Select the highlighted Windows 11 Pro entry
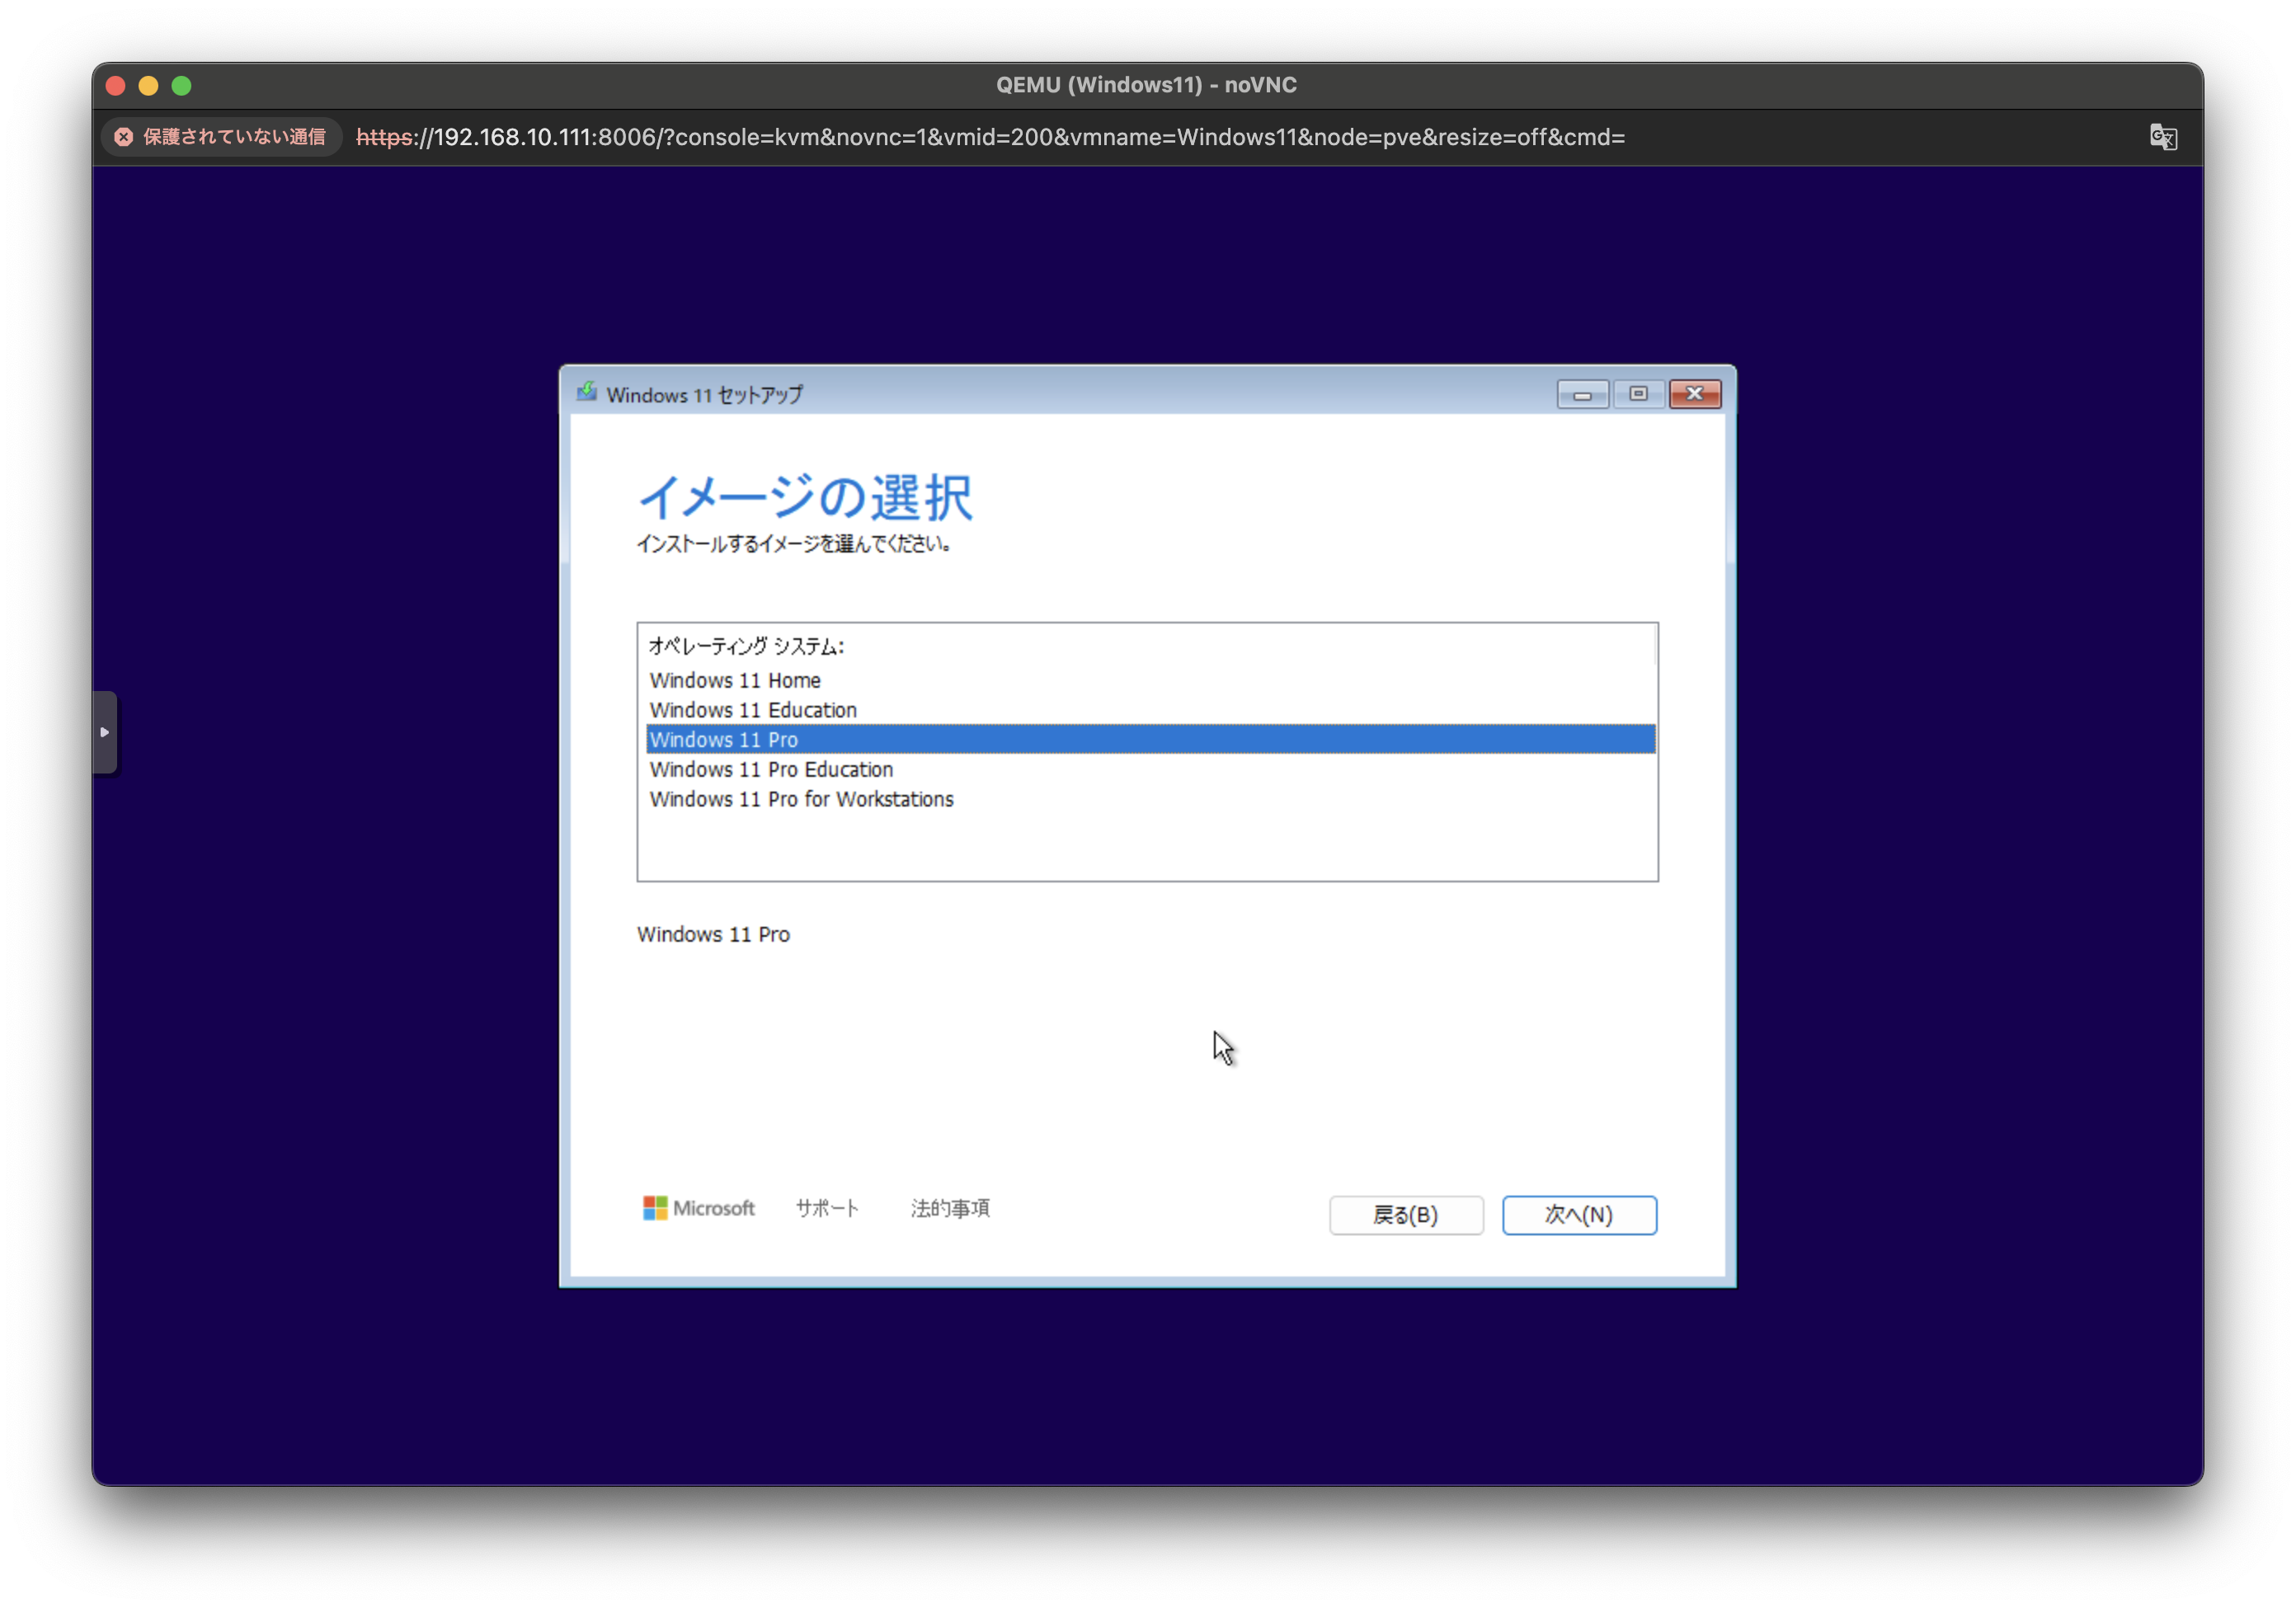The image size is (2296, 1608). [724, 740]
